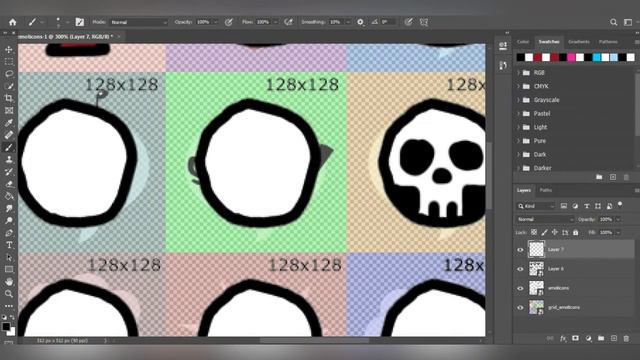
Task: Open the Flow dropdown arrow
Action: [x=276, y=22]
